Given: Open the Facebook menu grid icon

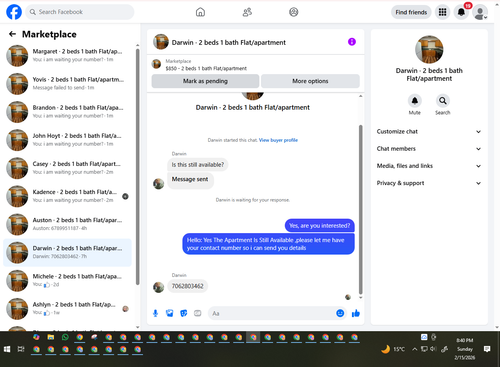Looking at the screenshot, I should (442, 12).
